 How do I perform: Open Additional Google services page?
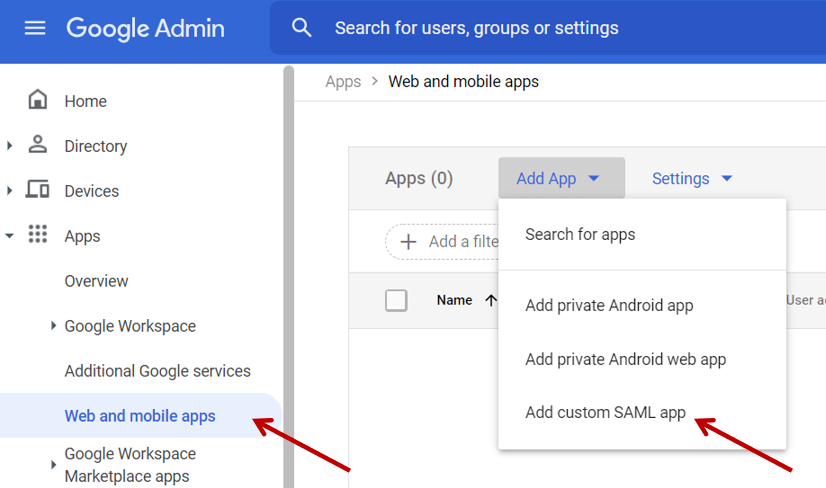pos(157,371)
